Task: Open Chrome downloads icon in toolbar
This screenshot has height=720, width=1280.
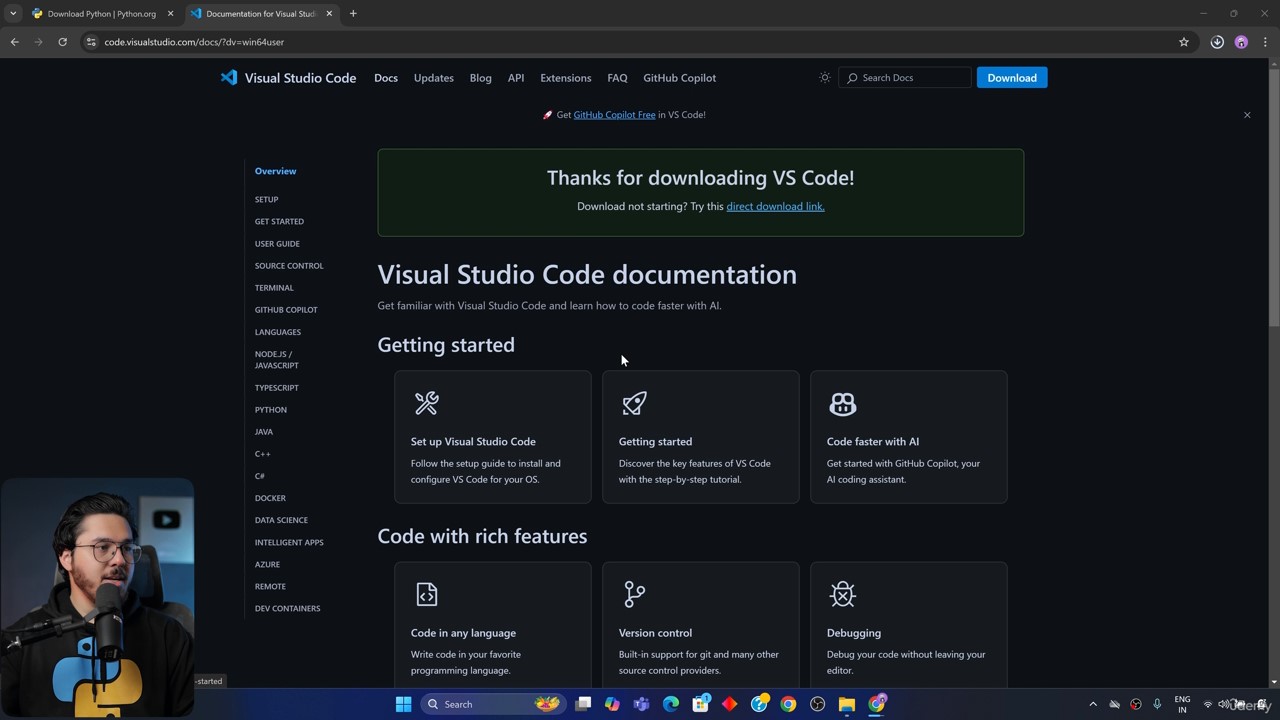Action: point(1217,42)
